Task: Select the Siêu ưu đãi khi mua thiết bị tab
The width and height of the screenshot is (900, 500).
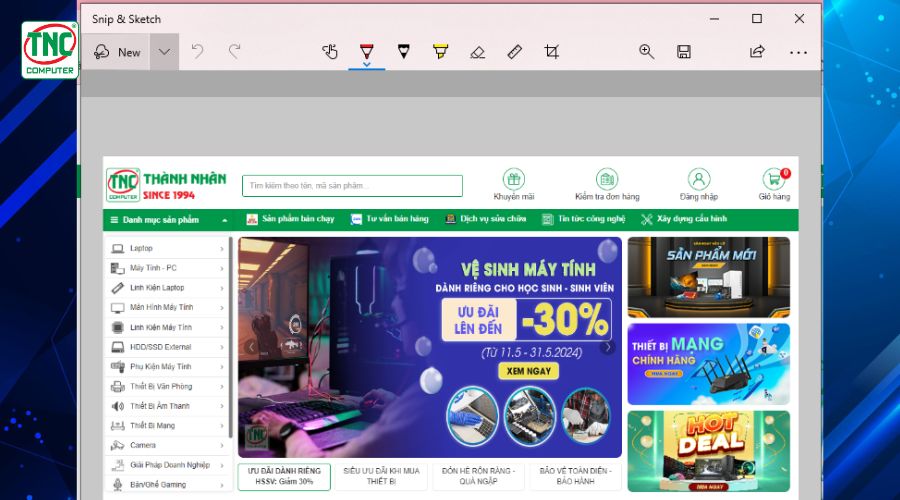Action: pos(381,476)
